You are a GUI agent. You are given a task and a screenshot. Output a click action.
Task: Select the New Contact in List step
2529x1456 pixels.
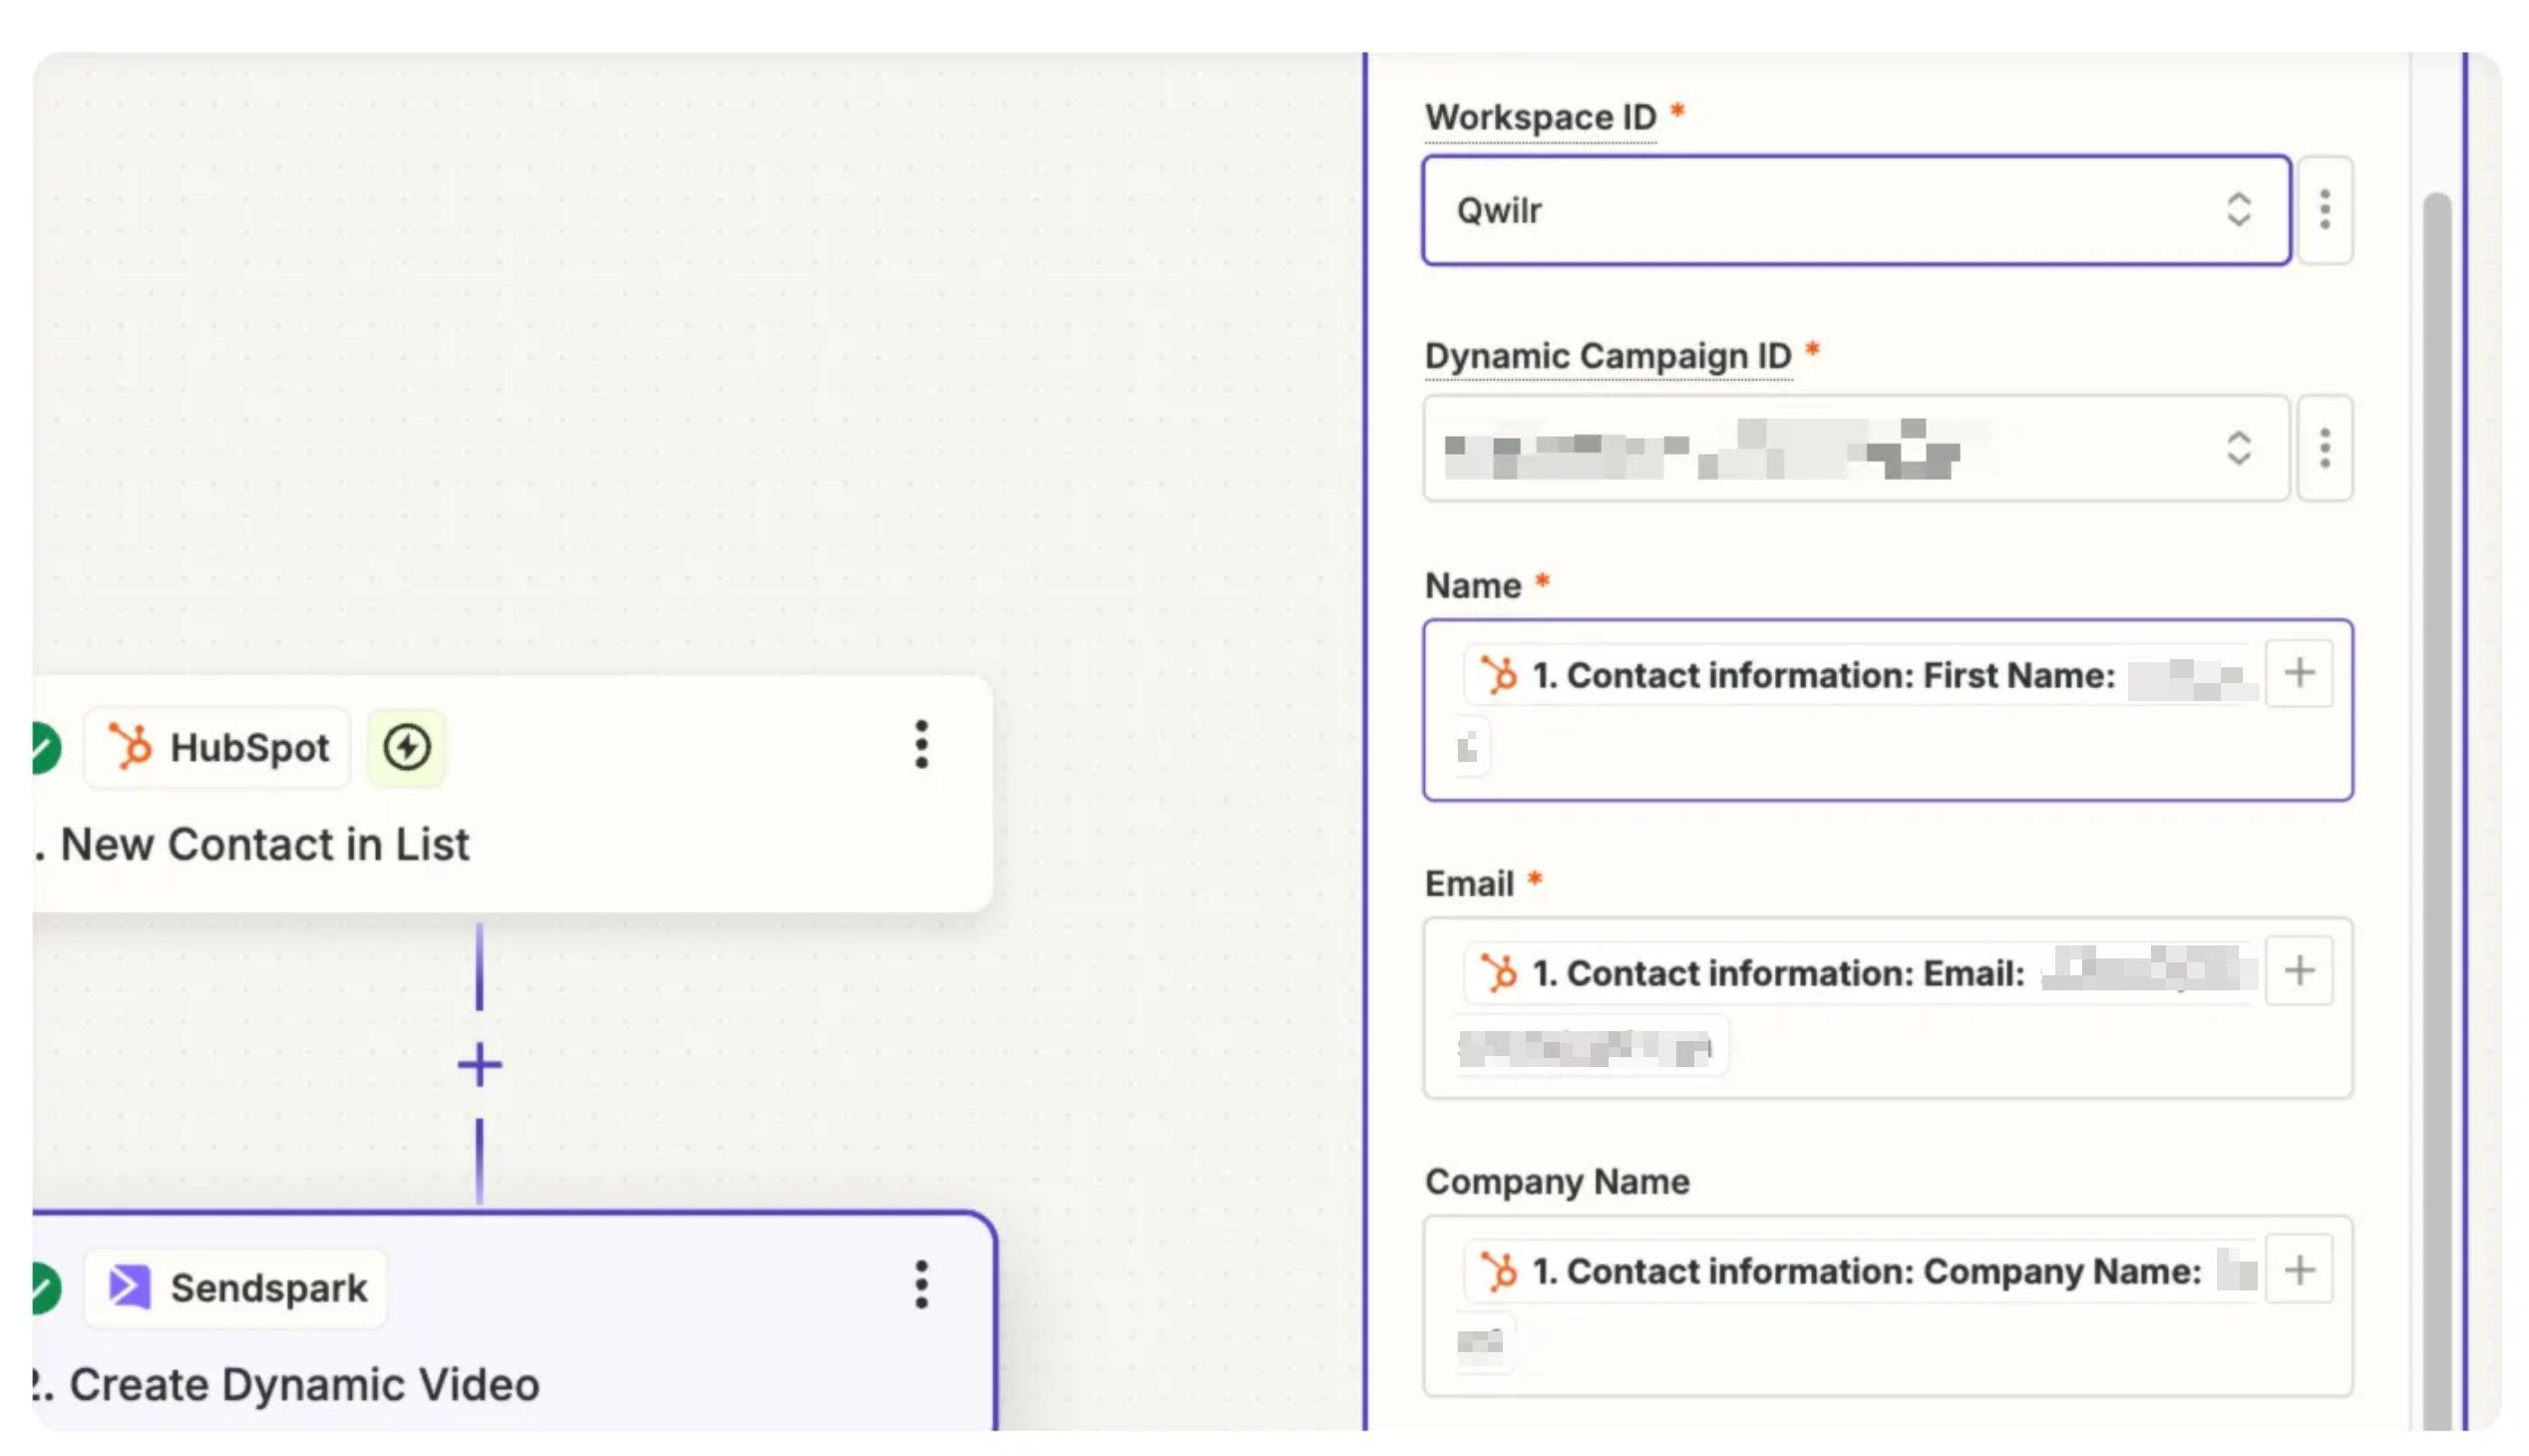click(265, 845)
